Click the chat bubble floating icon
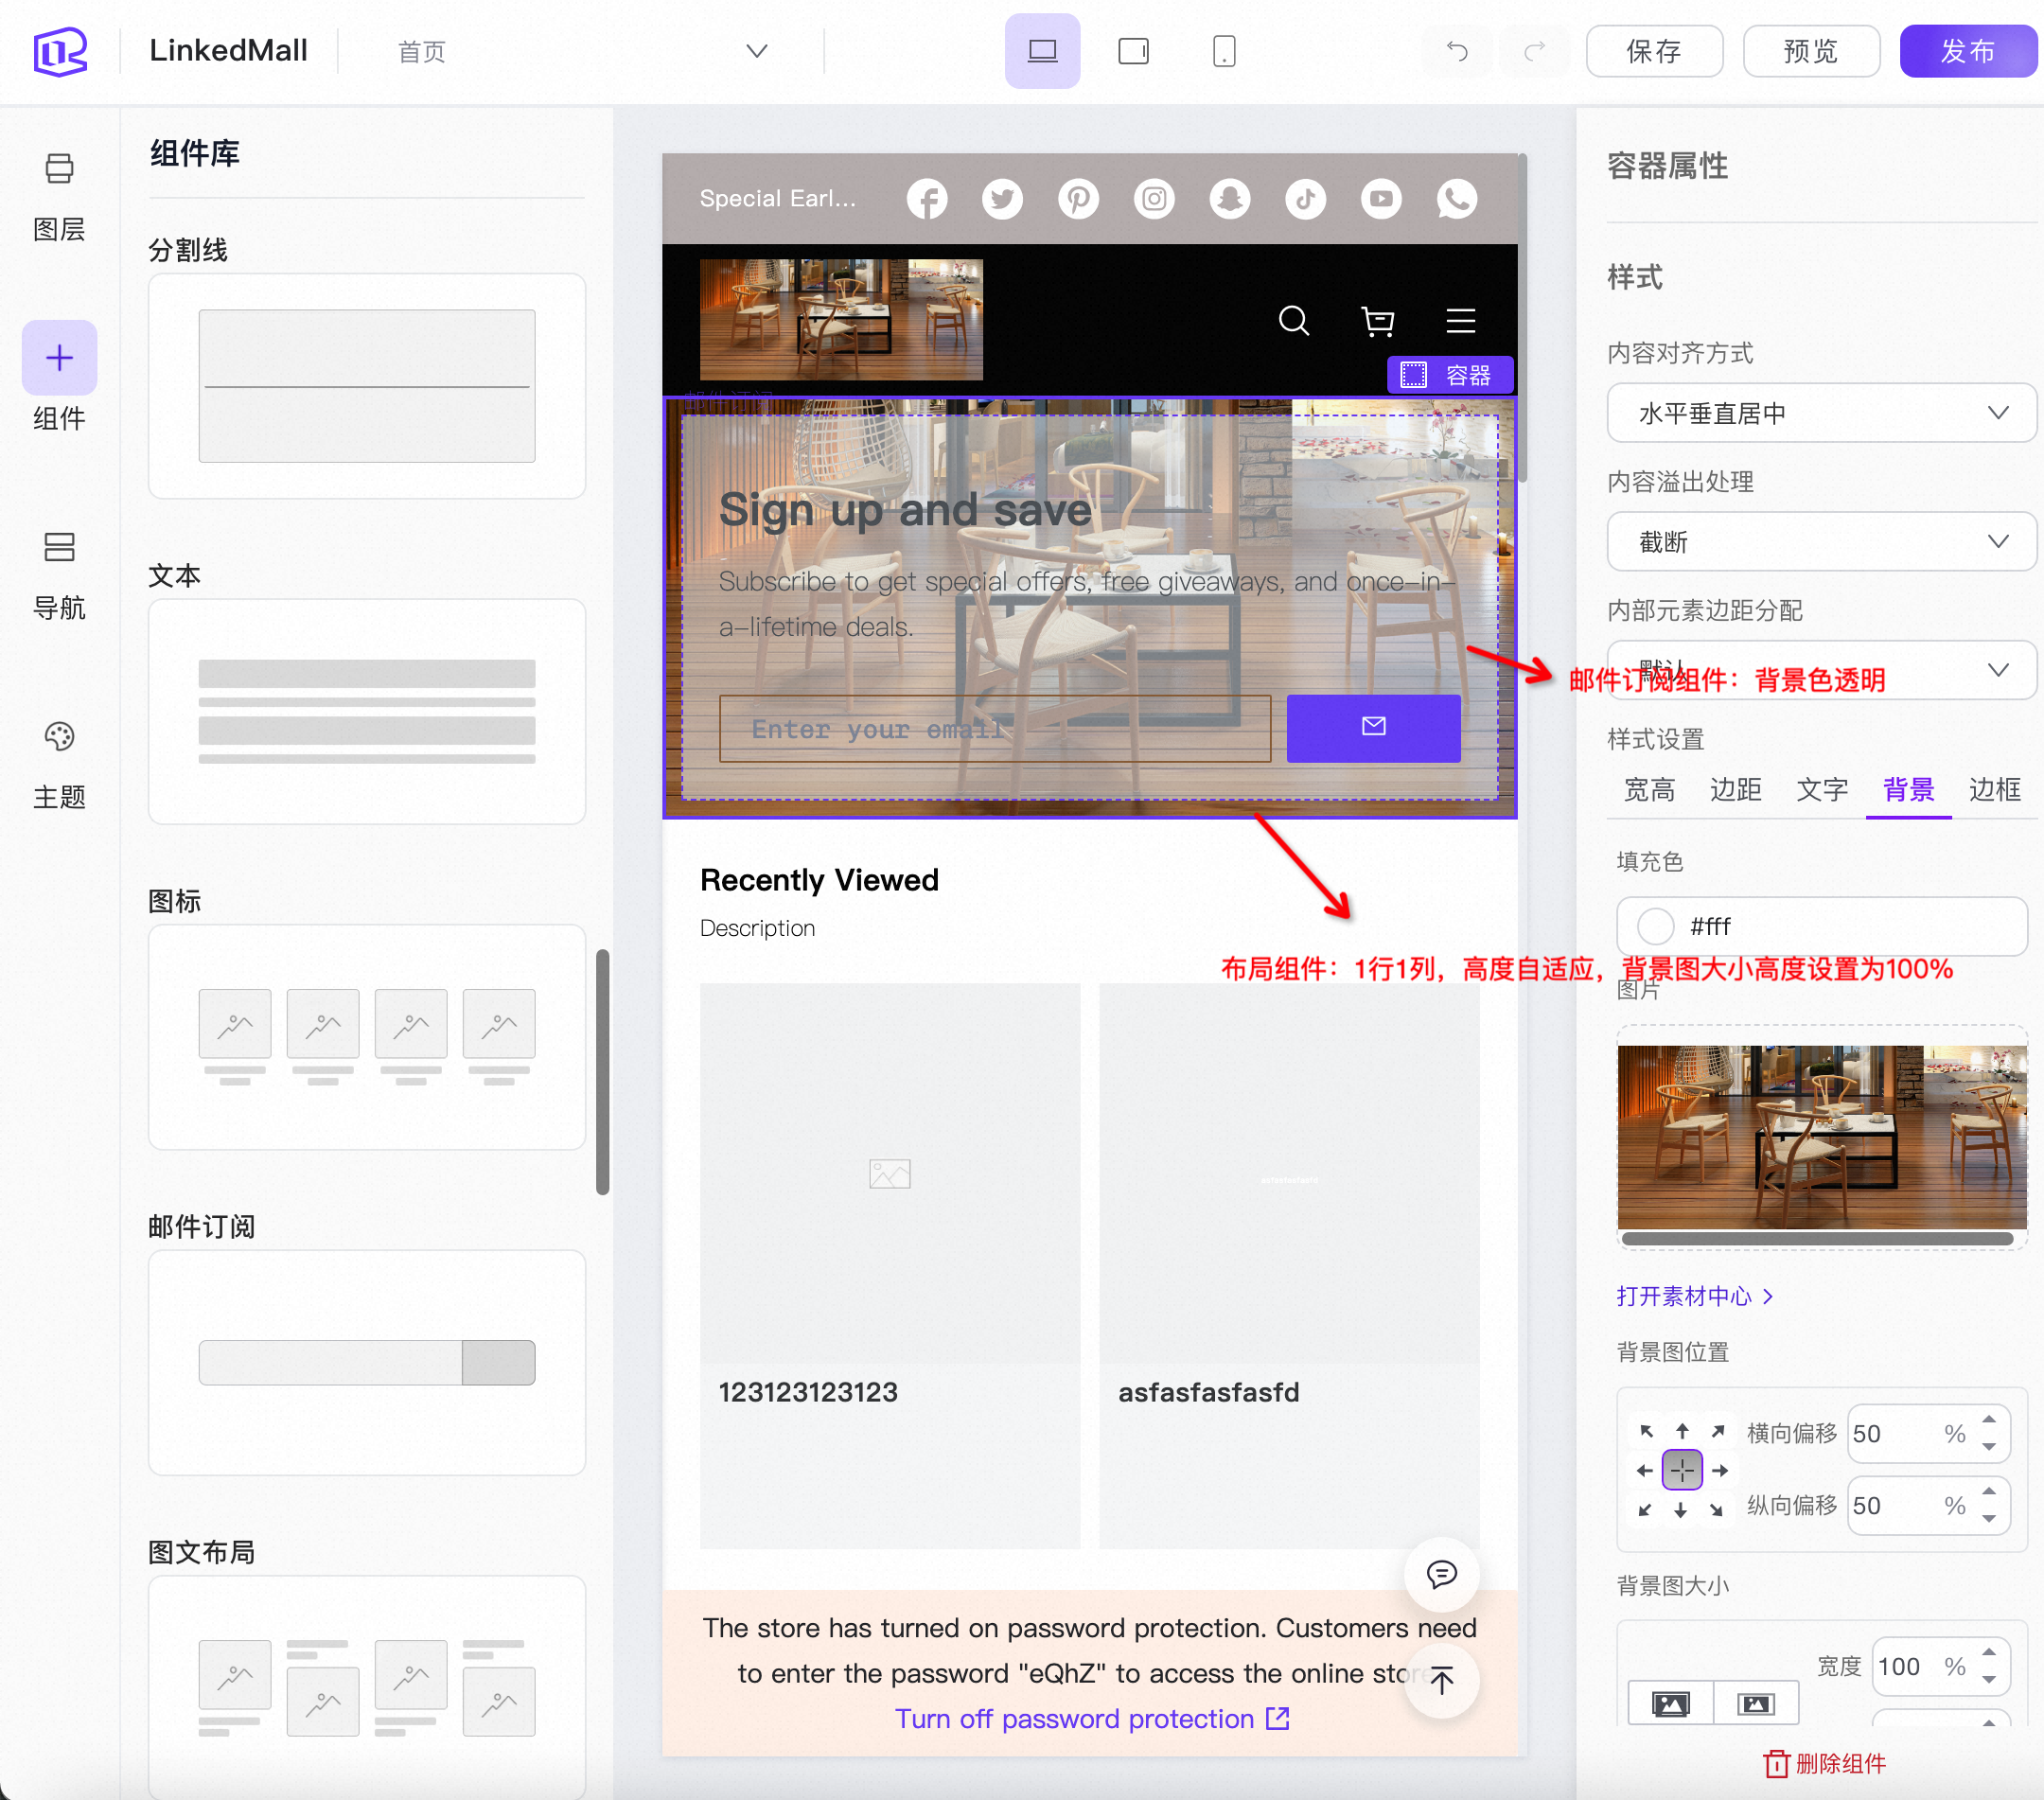2044x1800 pixels. [1441, 1574]
